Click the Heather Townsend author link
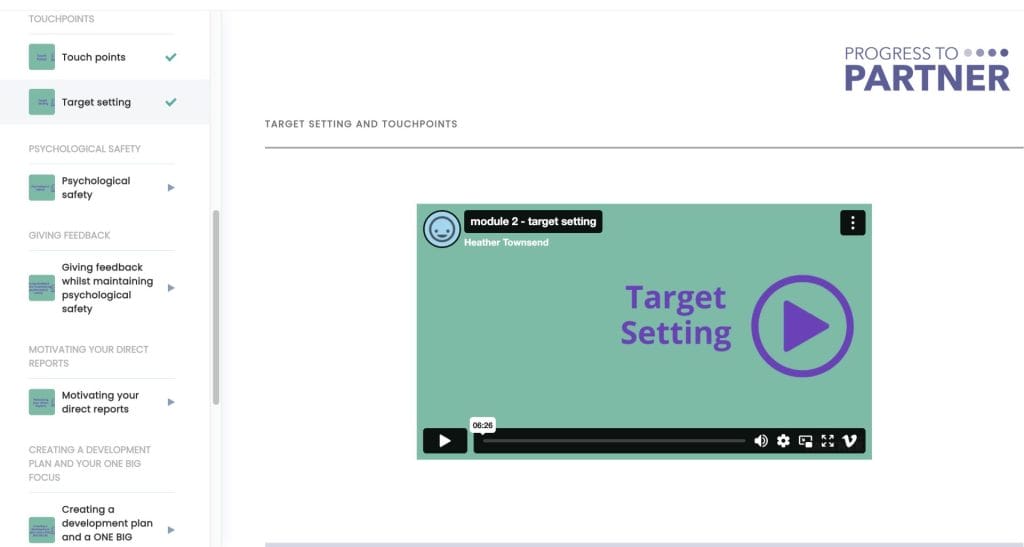The width and height of the screenshot is (1024, 547). [x=506, y=242]
